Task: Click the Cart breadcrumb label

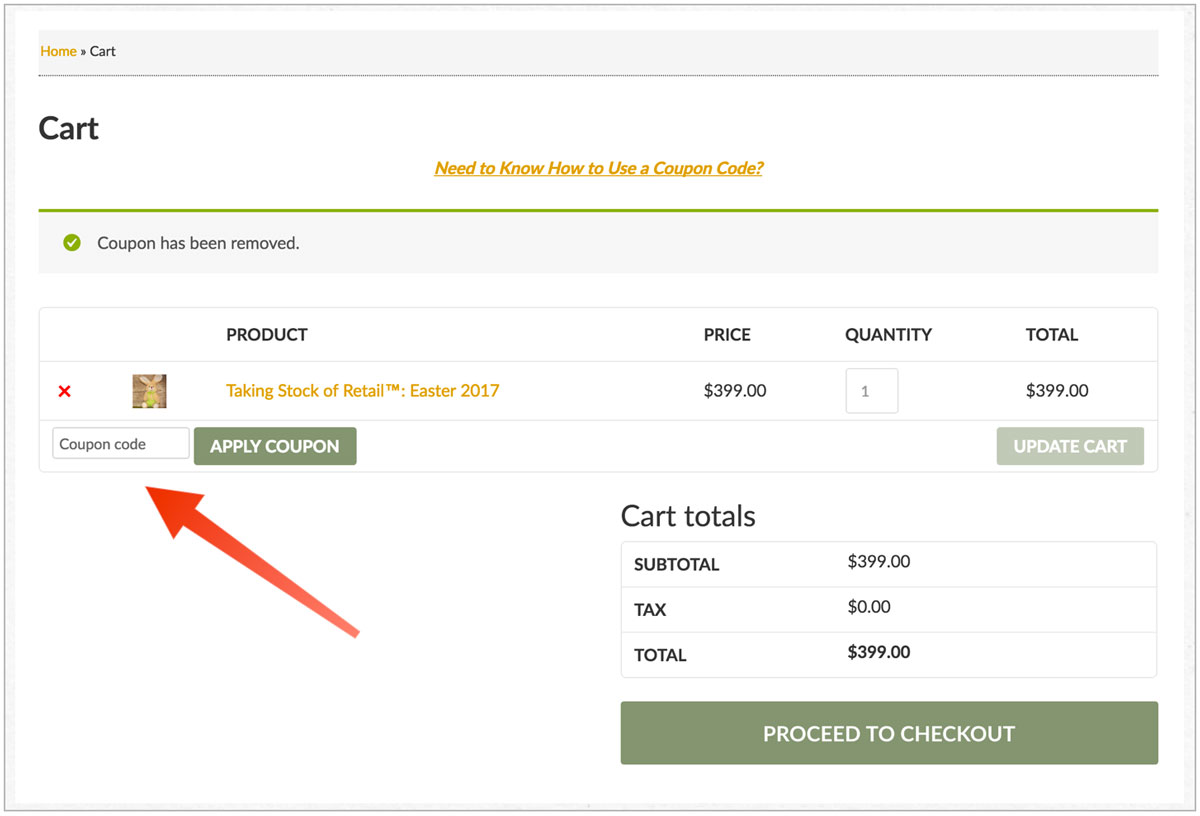Action: point(103,51)
